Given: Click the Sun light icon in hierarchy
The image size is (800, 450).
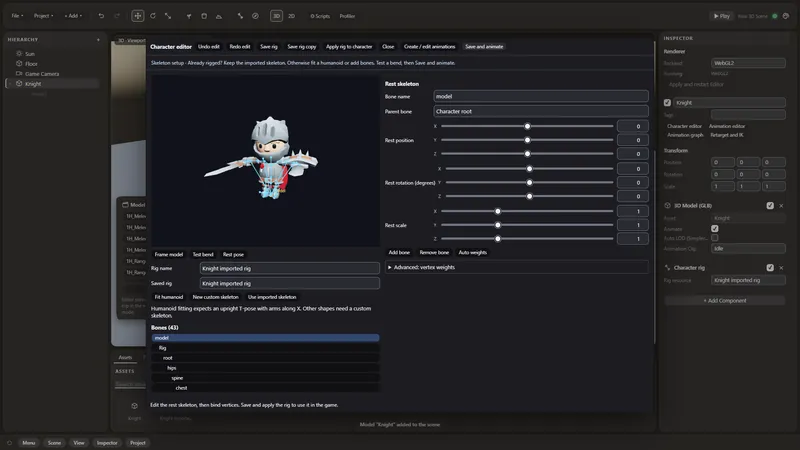Looking at the screenshot, I should (x=19, y=54).
